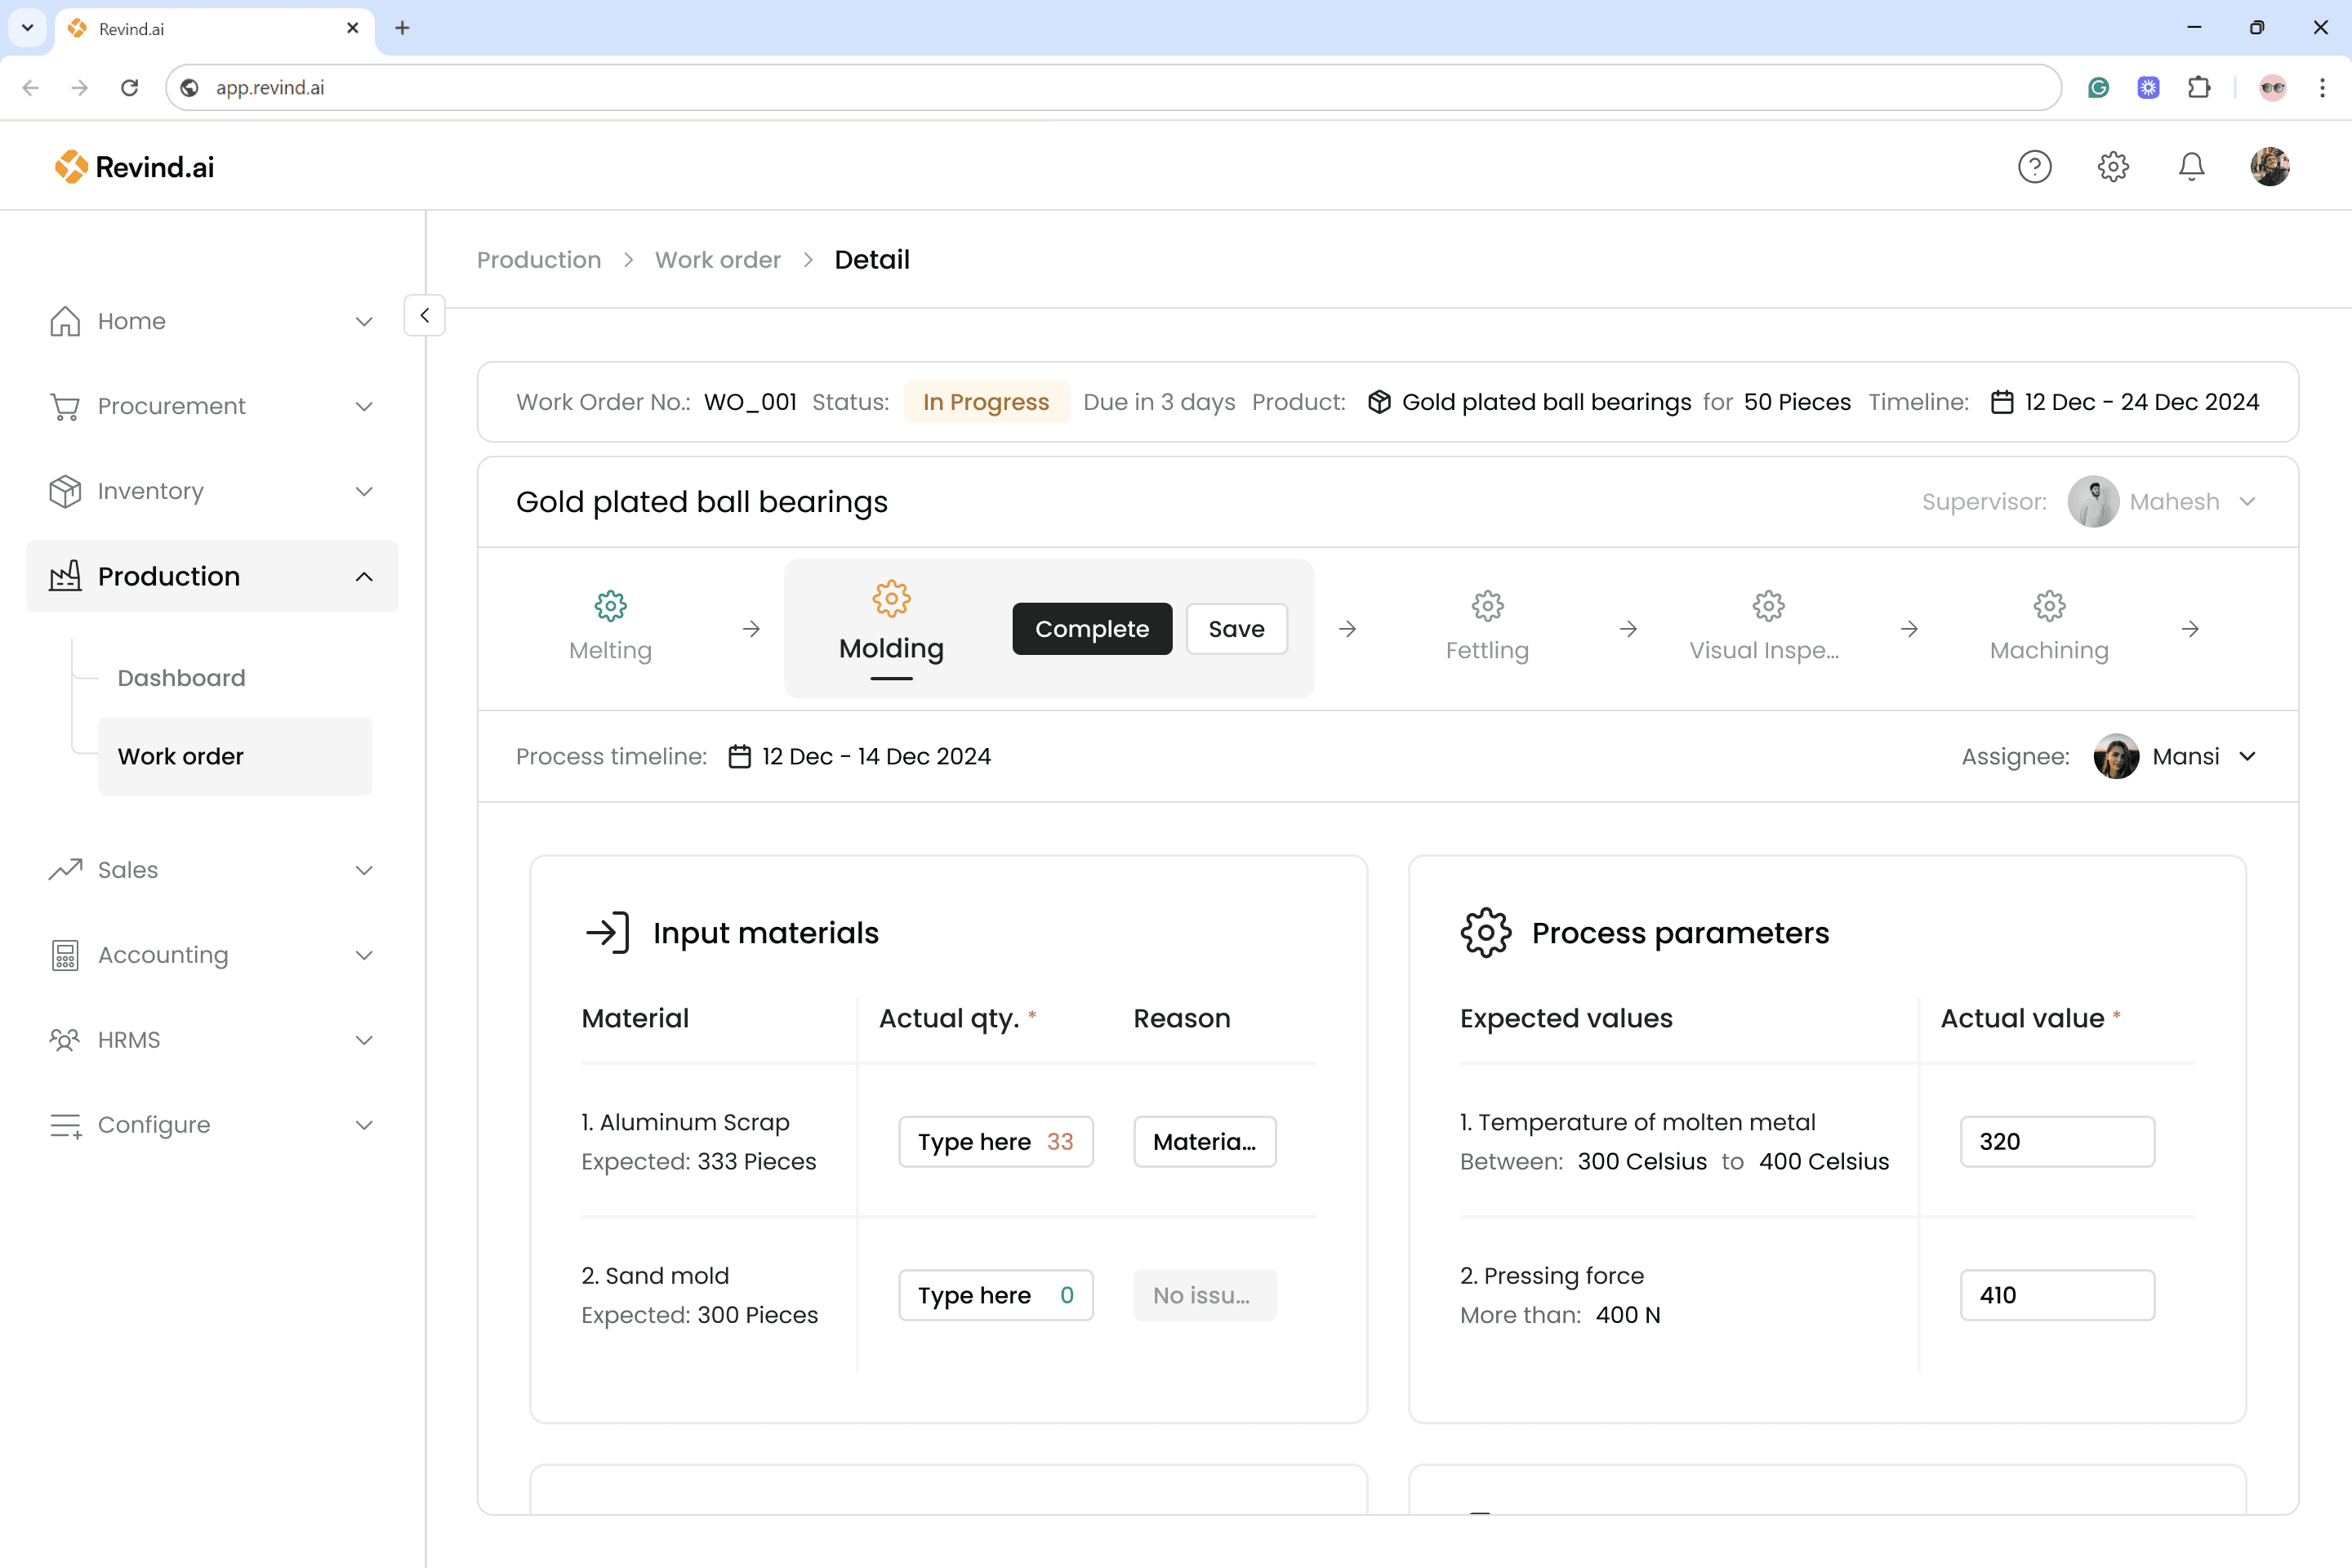This screenshot has height=1568, width=2352.
Task: Open the help question mark icon
Action: point(2034,166)
